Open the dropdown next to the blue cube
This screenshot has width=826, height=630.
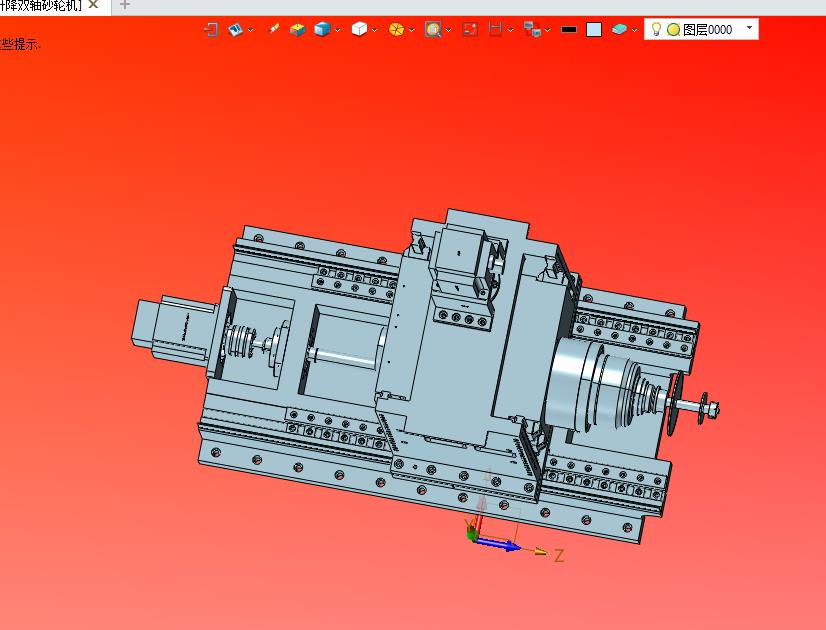click(x=337, y=30)
